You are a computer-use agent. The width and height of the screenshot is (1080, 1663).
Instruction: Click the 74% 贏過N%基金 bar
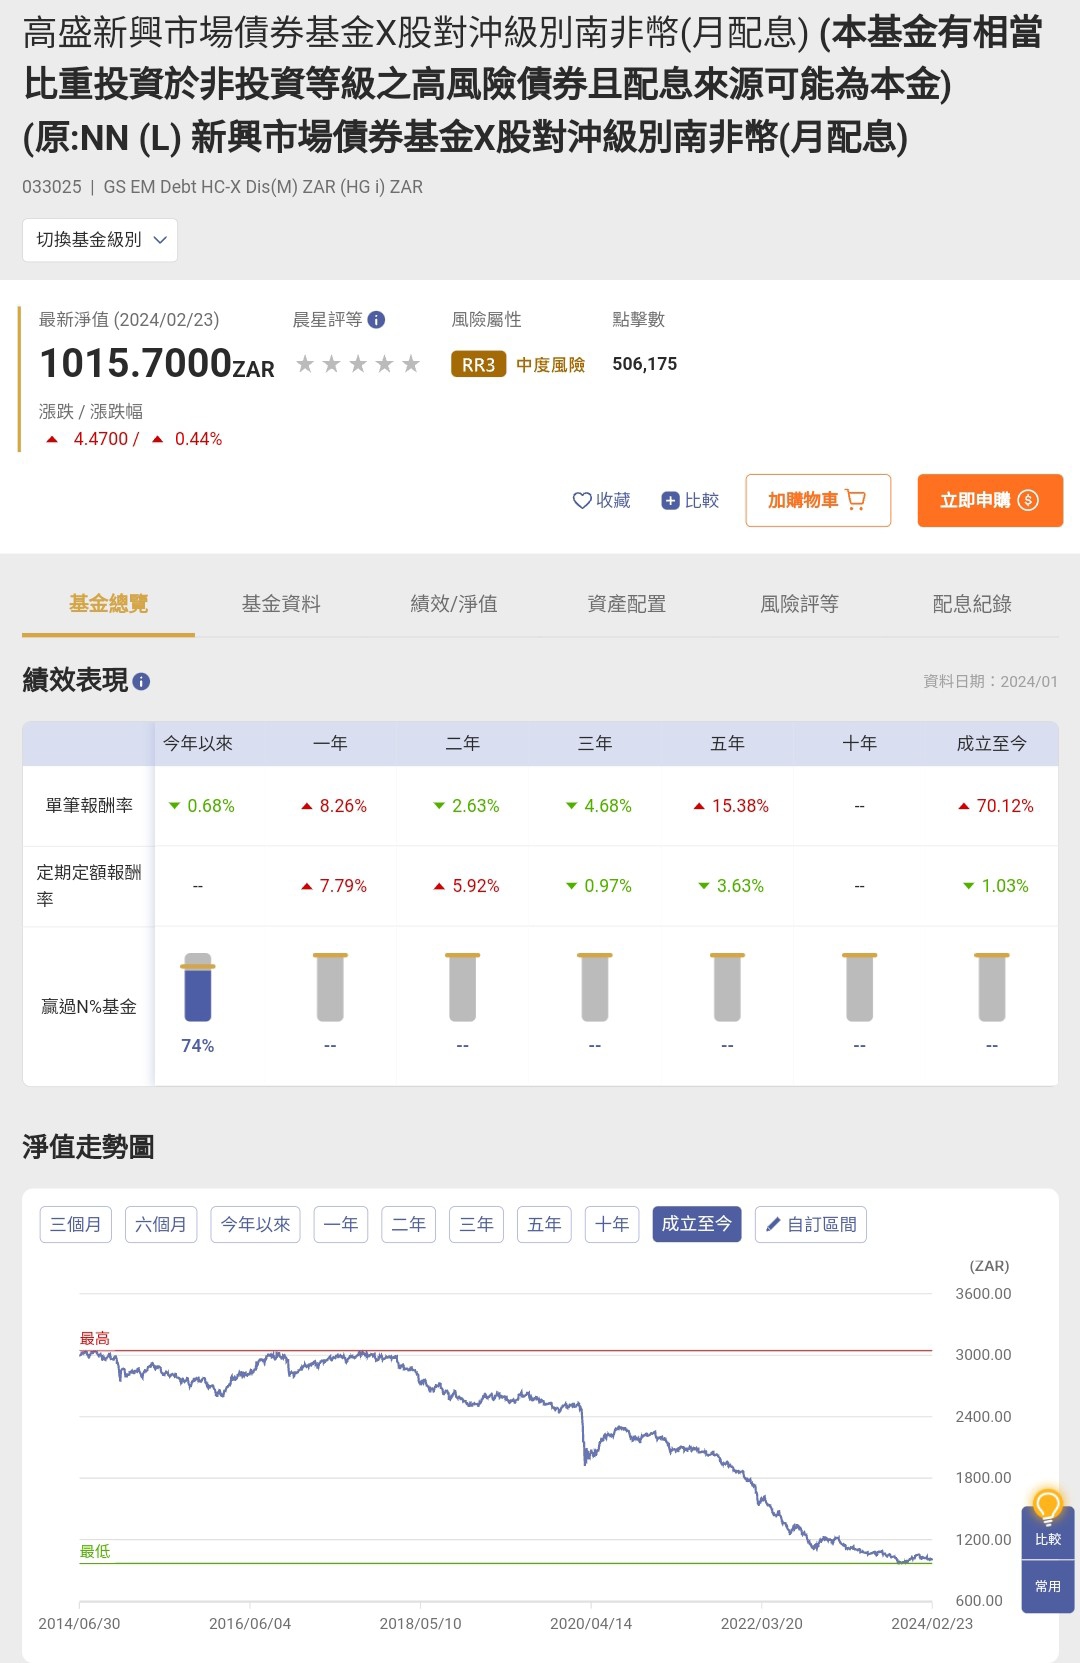(x=198, y=988)
